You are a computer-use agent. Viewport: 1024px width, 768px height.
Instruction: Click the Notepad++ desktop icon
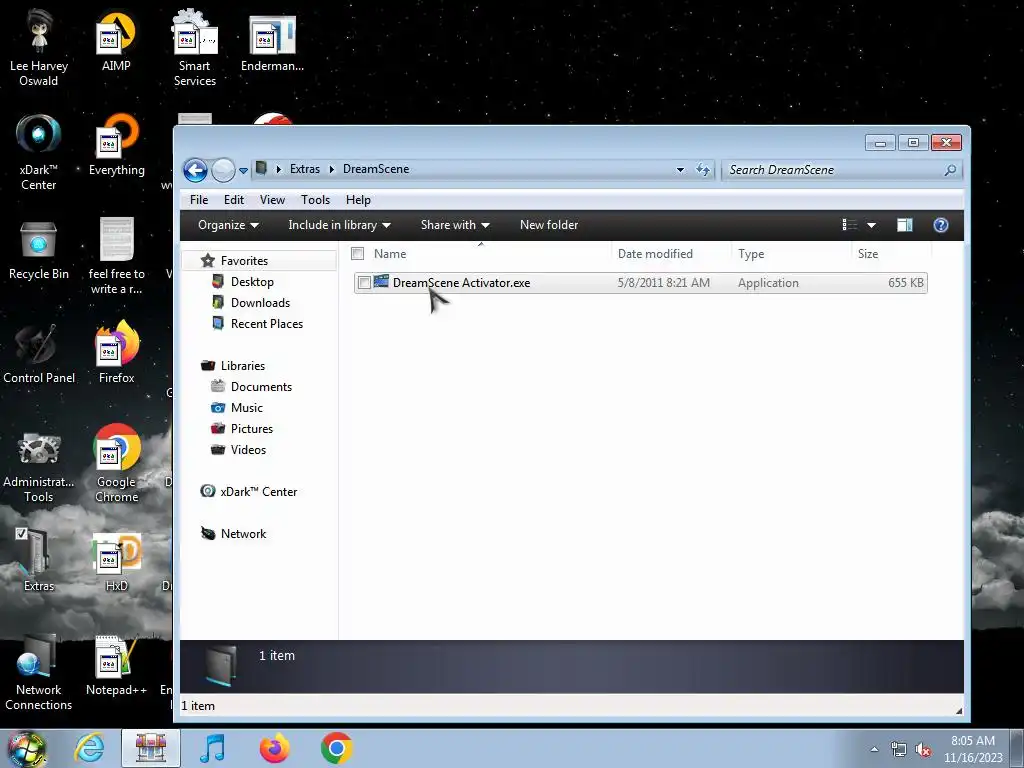click(117, 658)
